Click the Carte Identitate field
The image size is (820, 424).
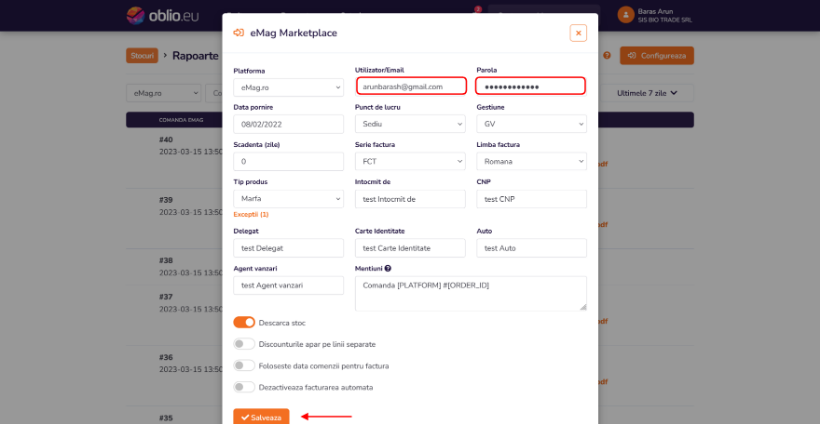coord(410,248)
